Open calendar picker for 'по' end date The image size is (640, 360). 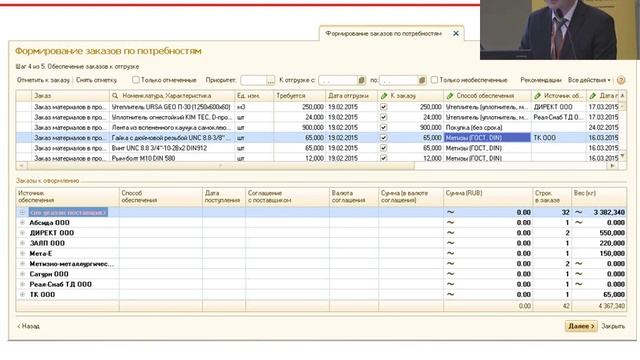pyautogui.click(x=422, y=80)
